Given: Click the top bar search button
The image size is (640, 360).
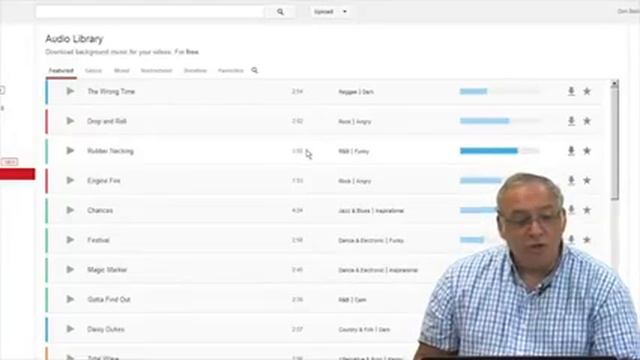Looking at the screenshot, I should pyautogui.click(x=280, y=12).
